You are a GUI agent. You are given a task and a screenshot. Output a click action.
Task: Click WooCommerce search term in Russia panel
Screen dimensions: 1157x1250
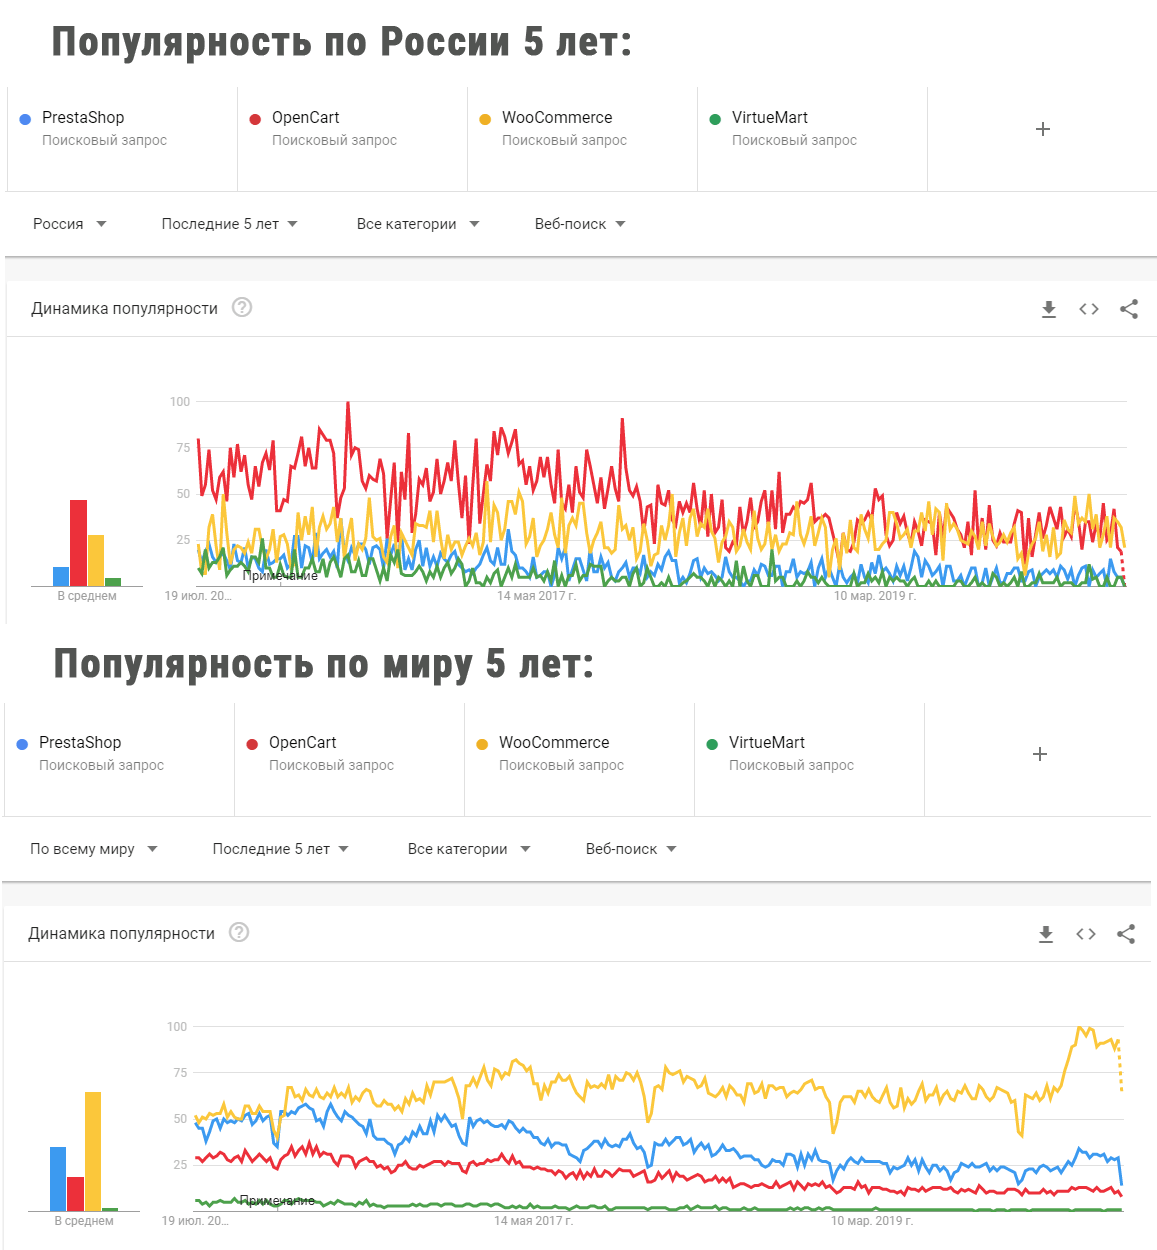click(x=557, y=118)
